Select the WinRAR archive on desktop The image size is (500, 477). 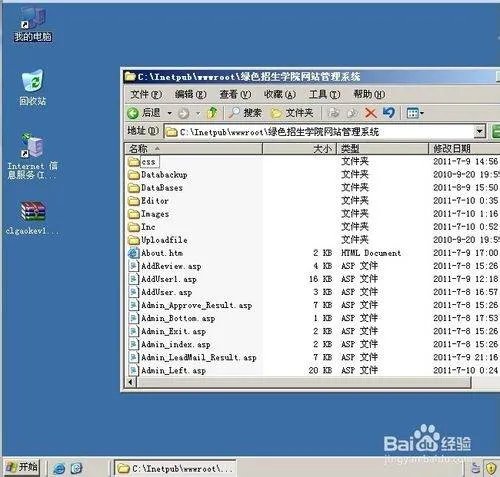click(x=32, y=218)
